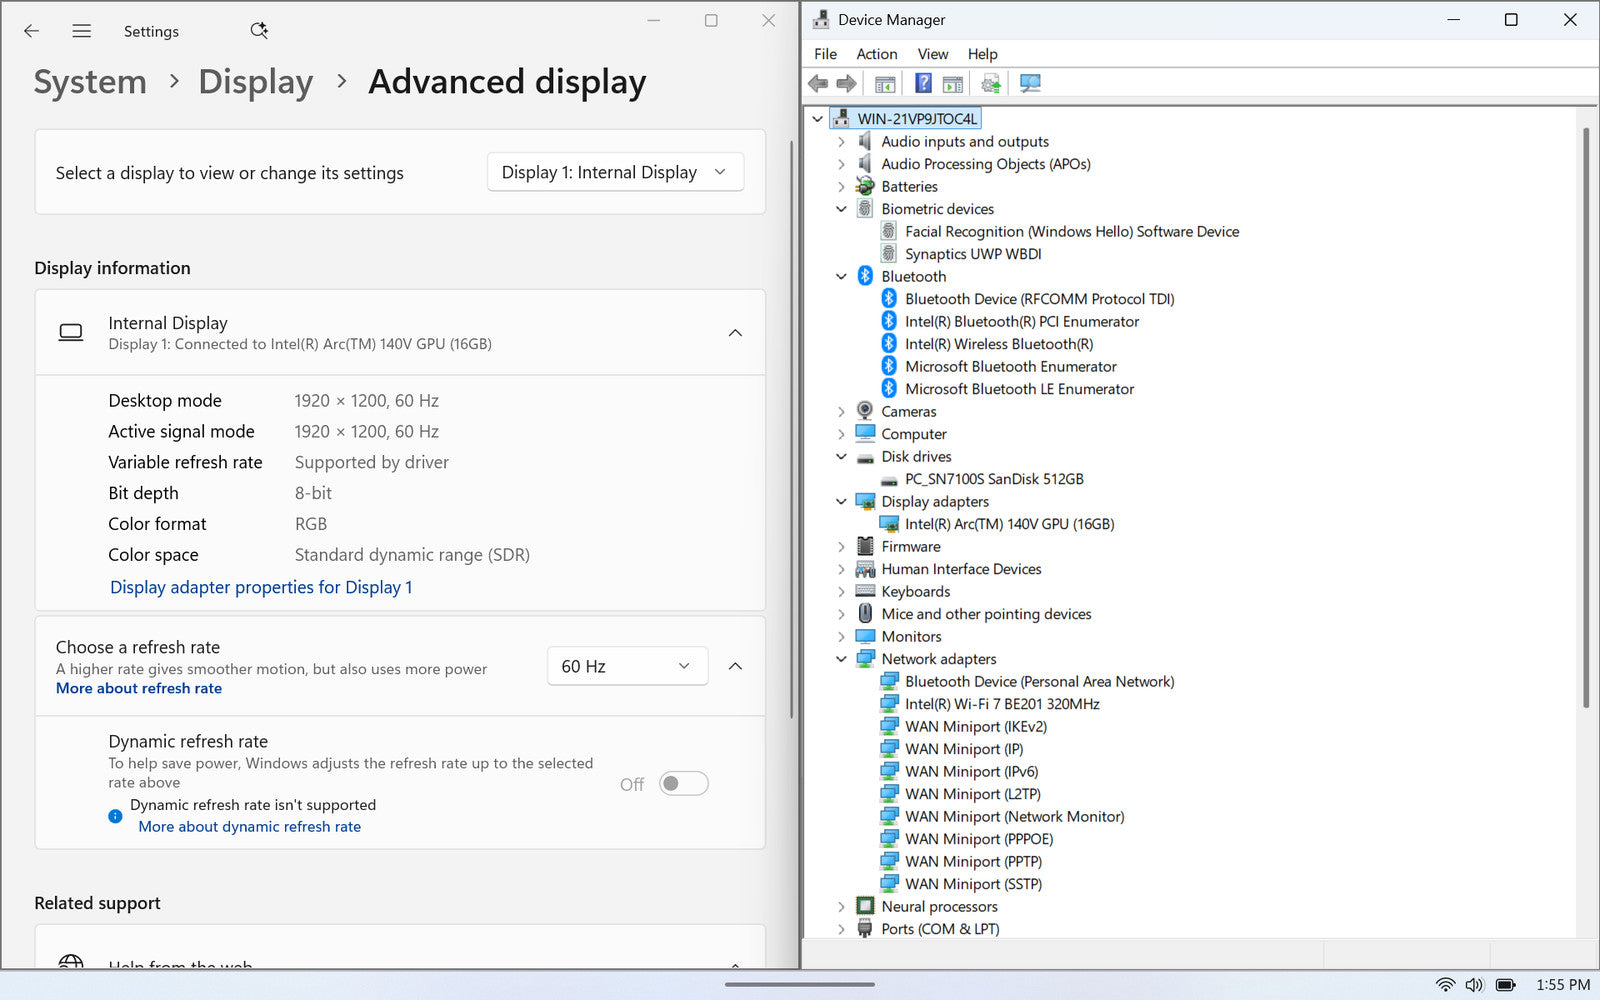Open the display selection dropdown
1600x1000 pixels.
(x=615, y=172)
